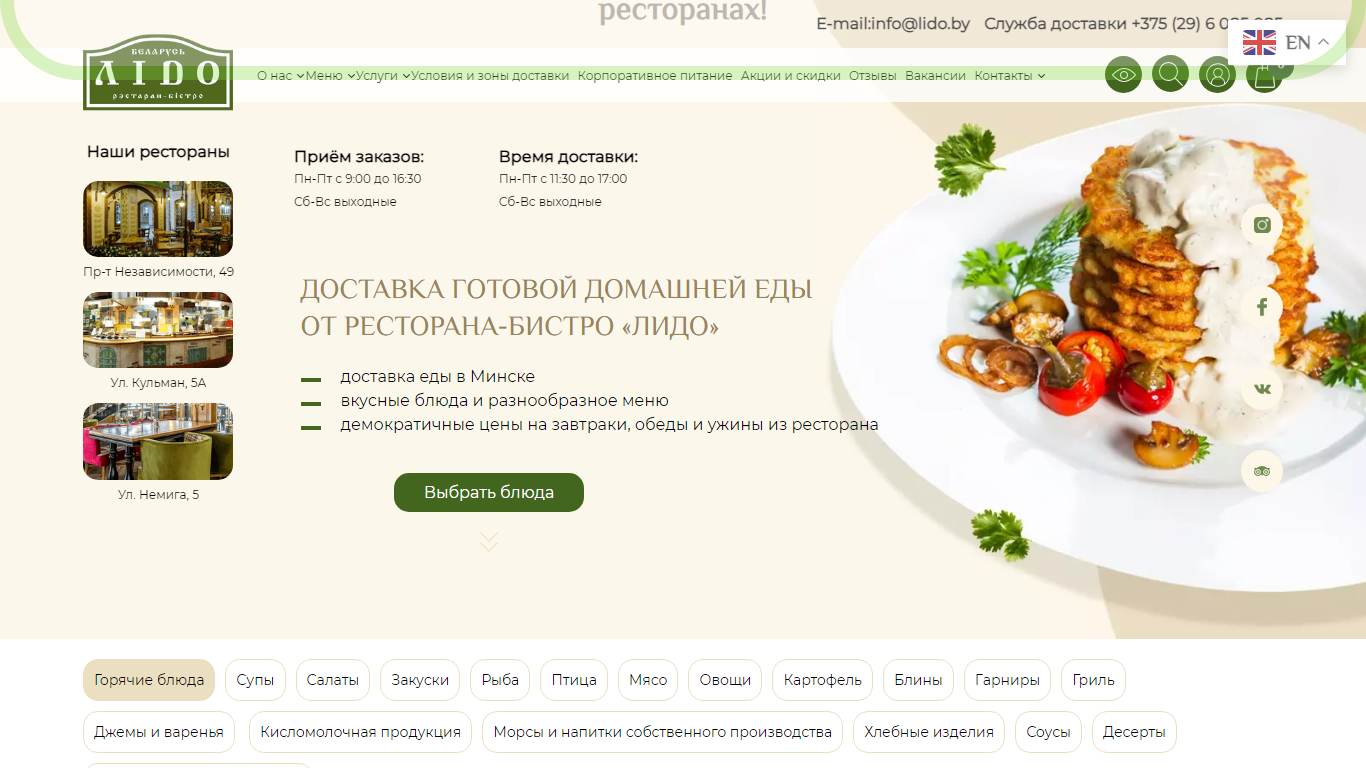Select the Соусы category
Viewport: 1366px width, 768px height.
pos(1048,732)
